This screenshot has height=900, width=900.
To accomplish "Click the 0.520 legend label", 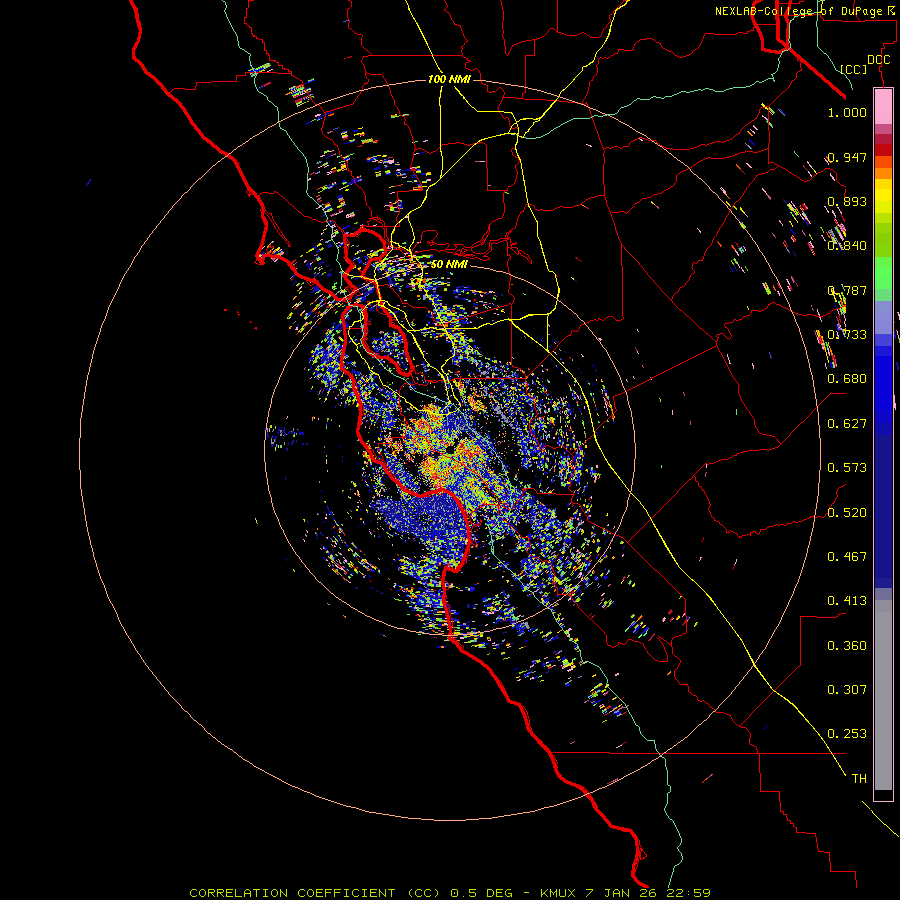I will click(x=847, y=513).
